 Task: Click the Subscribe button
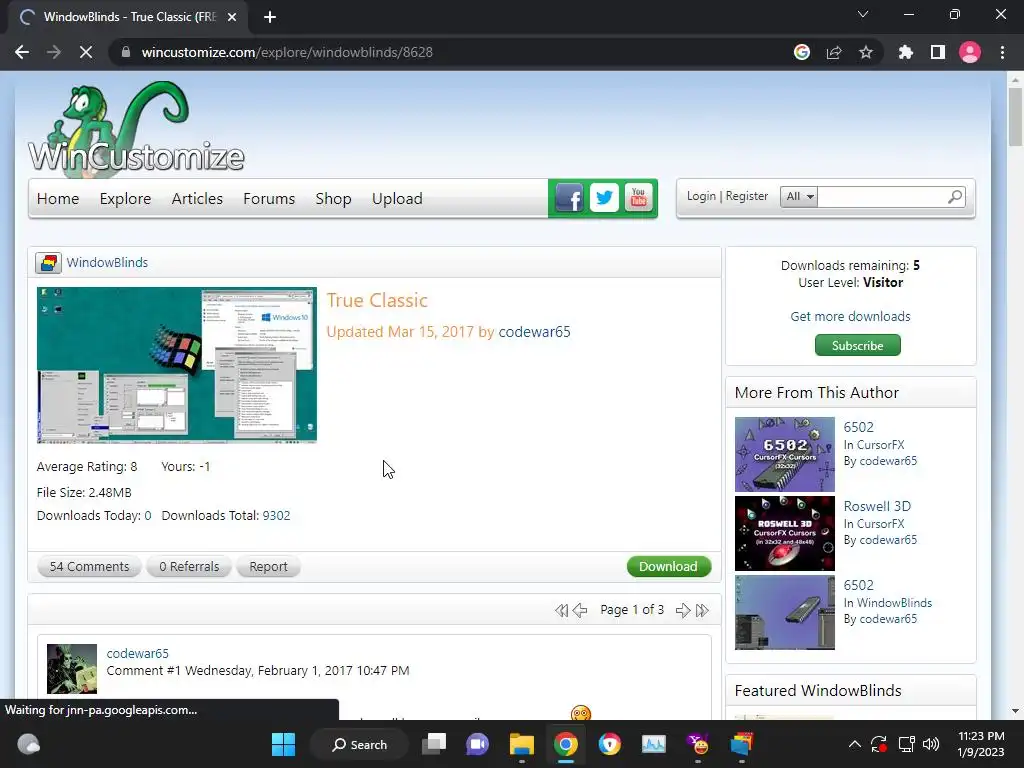click(x=857, y=345)
